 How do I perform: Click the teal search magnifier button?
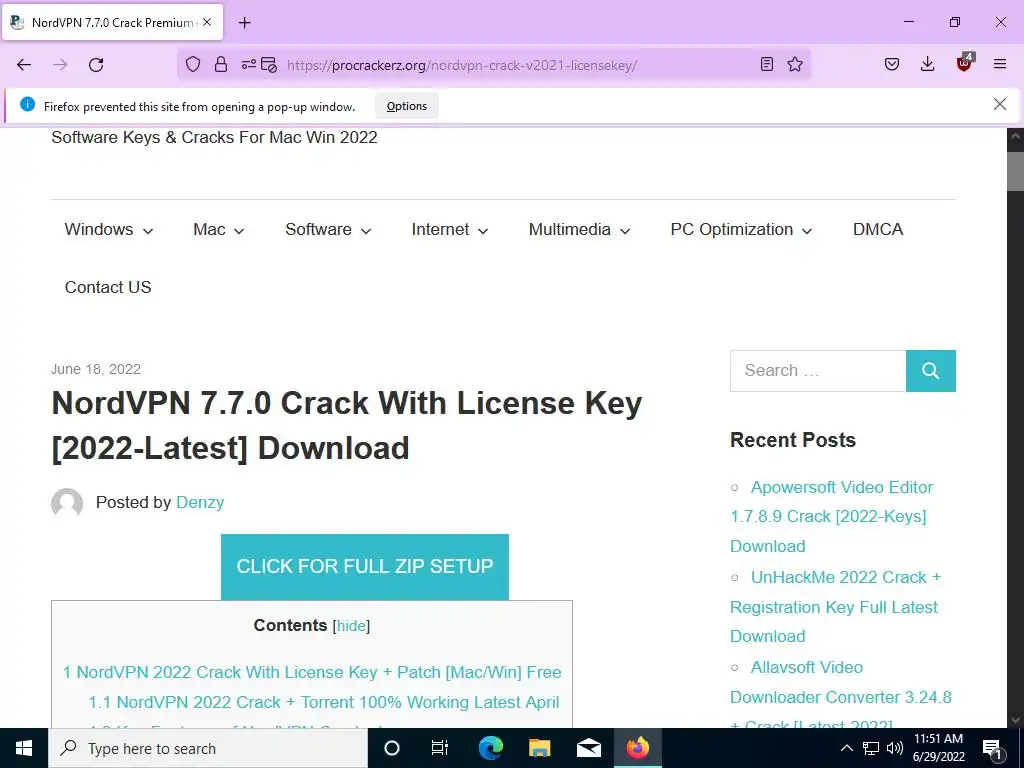point(931,370)
